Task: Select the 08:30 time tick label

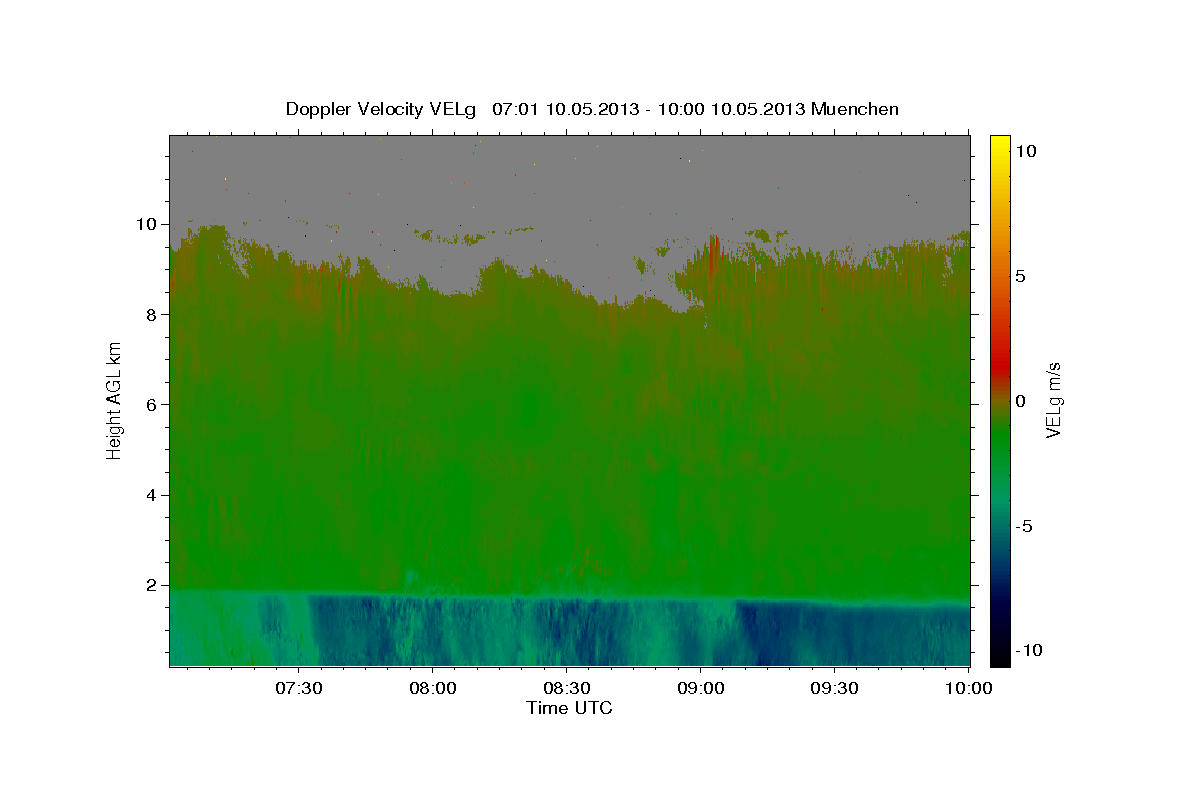Action: [566, 689]
